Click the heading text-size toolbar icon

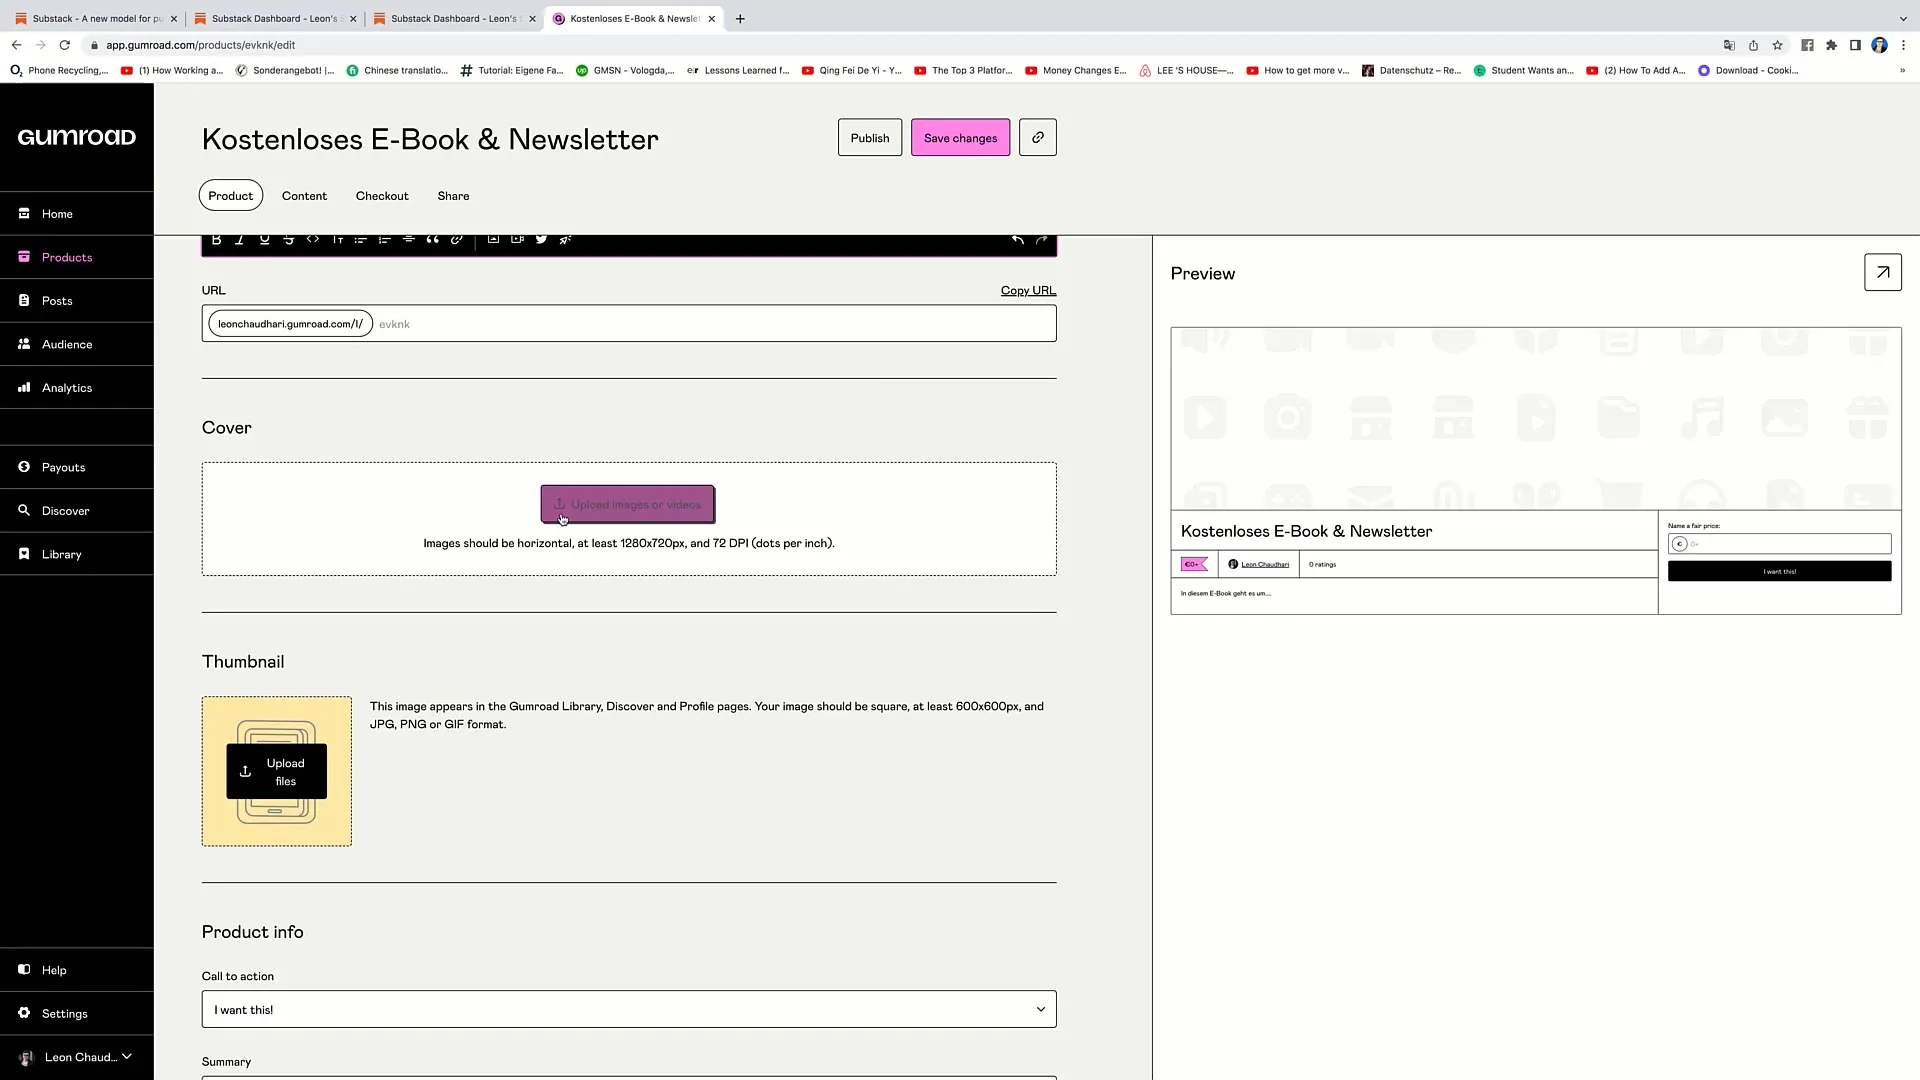click(x=337, y=239)
